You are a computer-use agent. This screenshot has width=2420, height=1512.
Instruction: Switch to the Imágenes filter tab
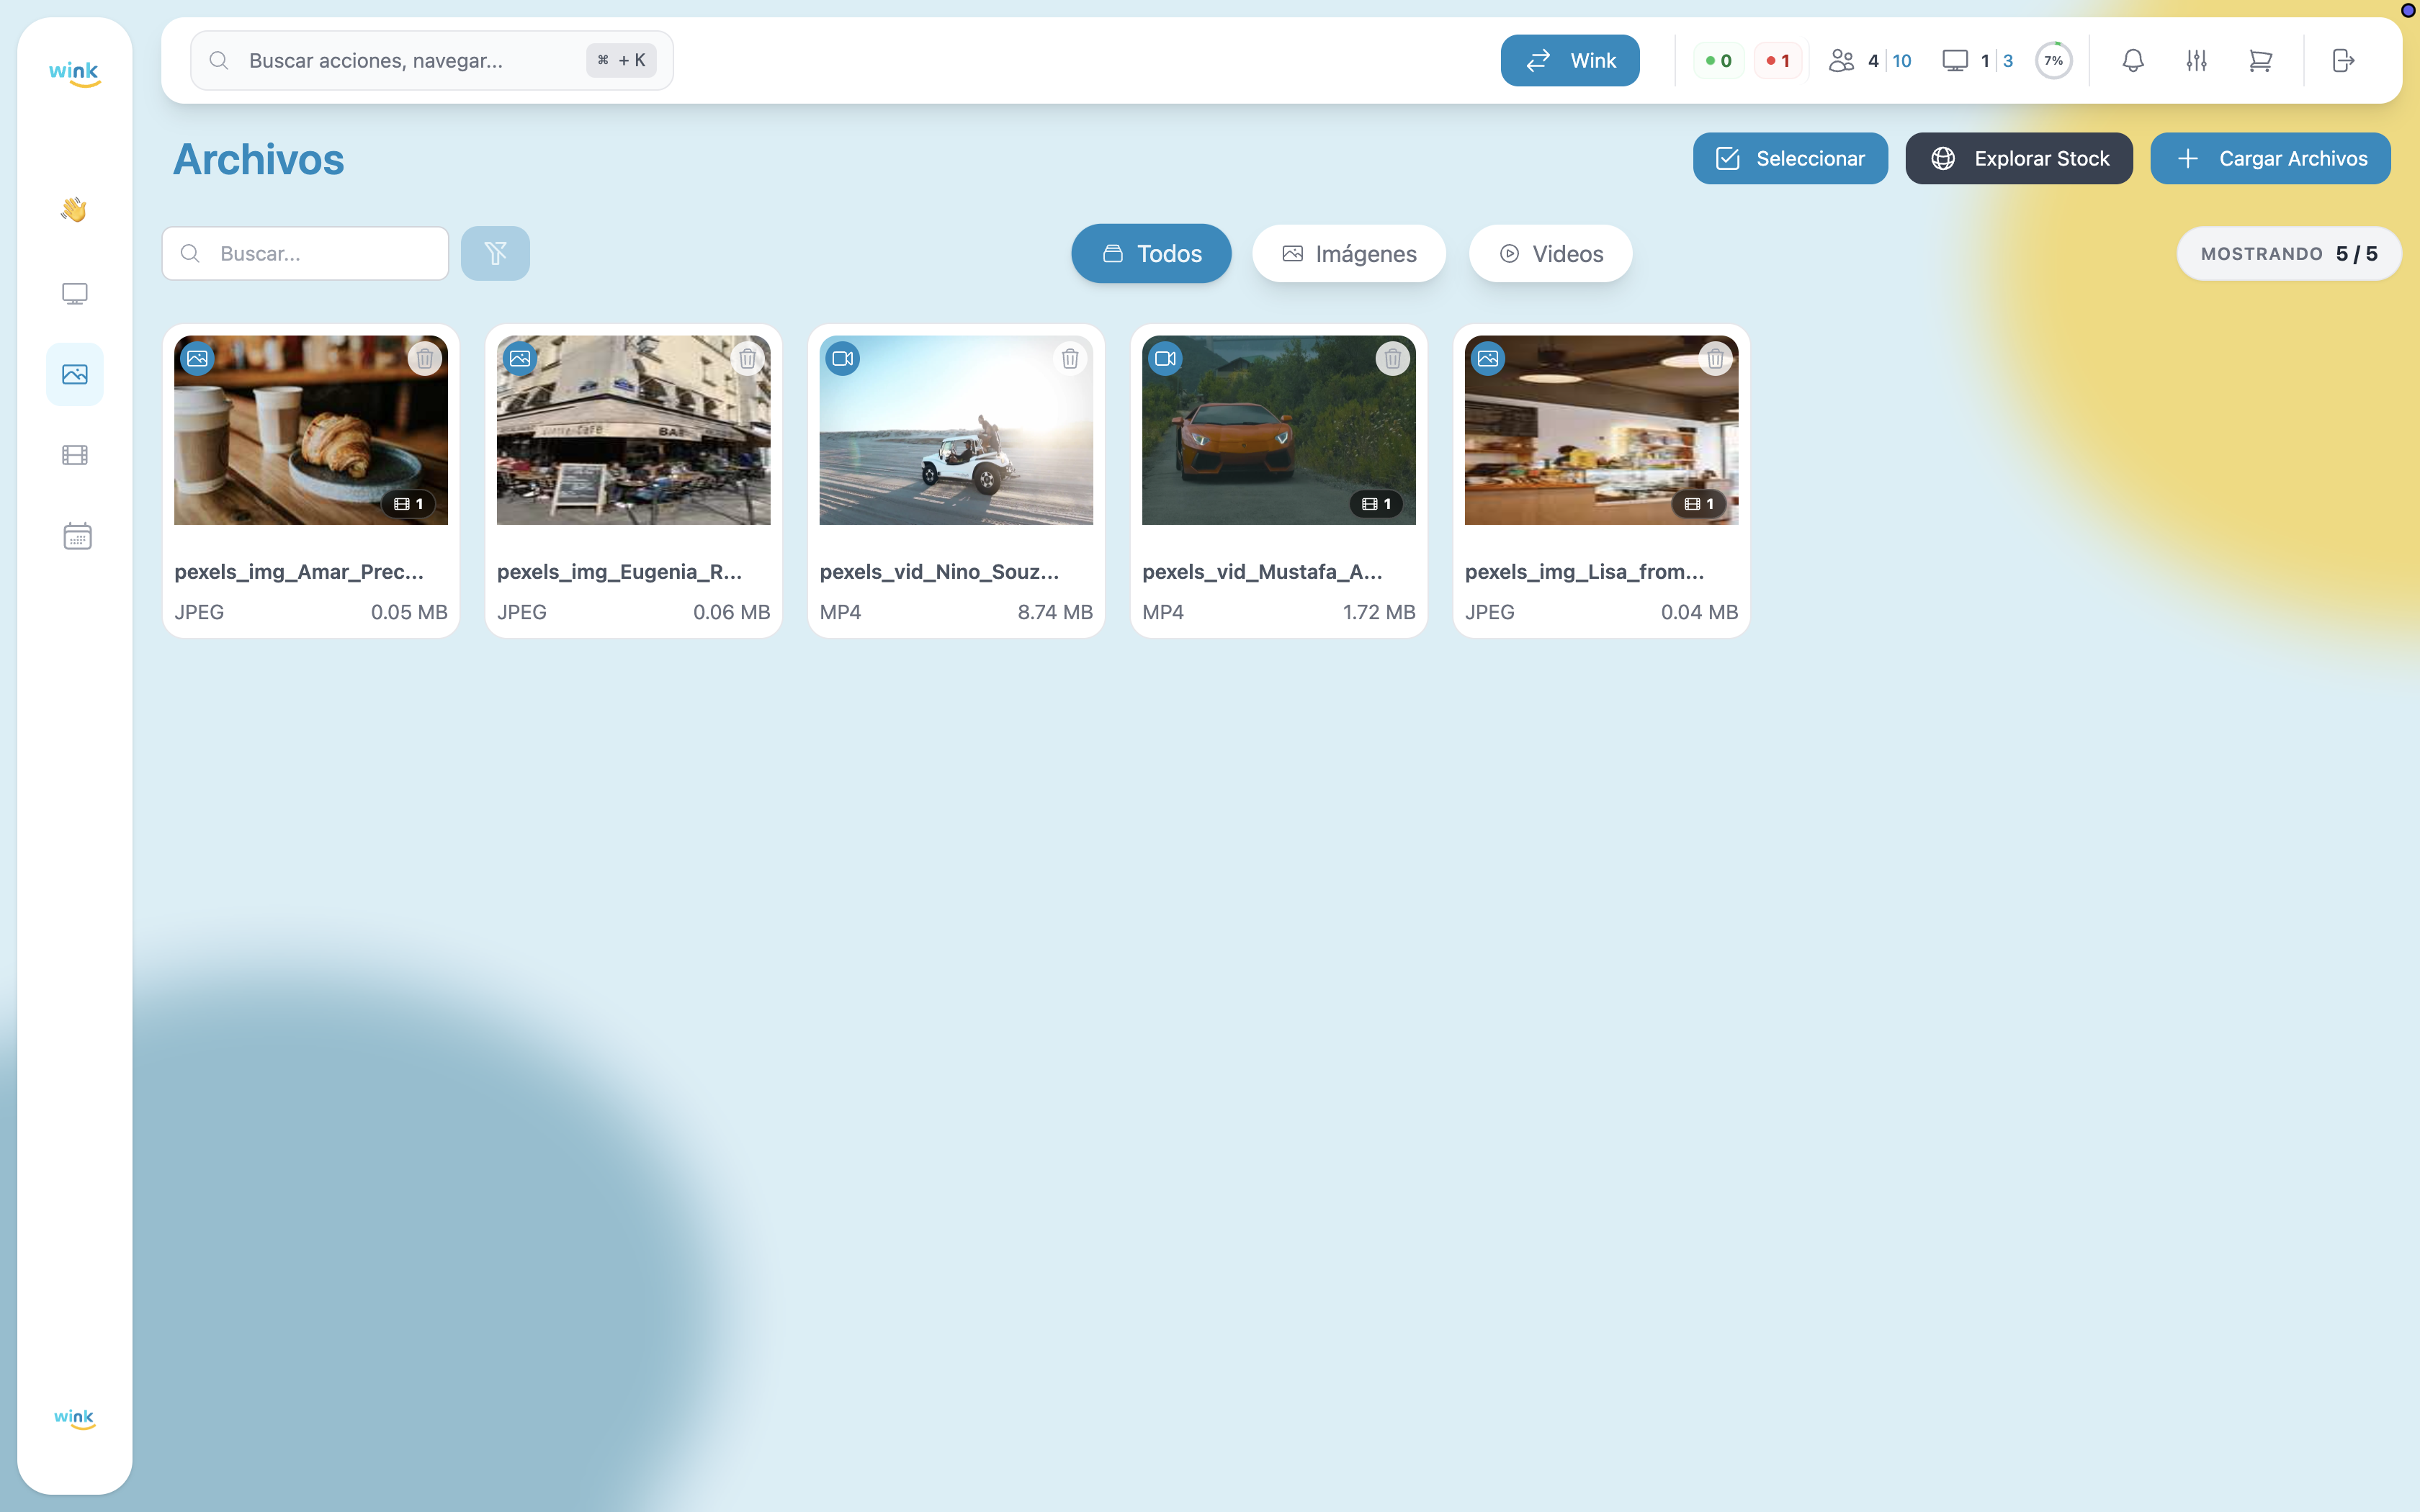click(1349, 253)
